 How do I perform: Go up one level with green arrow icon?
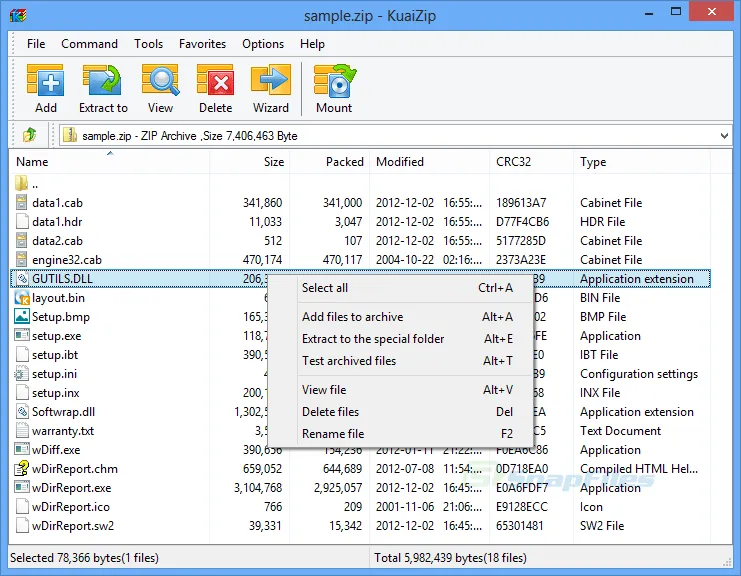(x=29, y=135)
